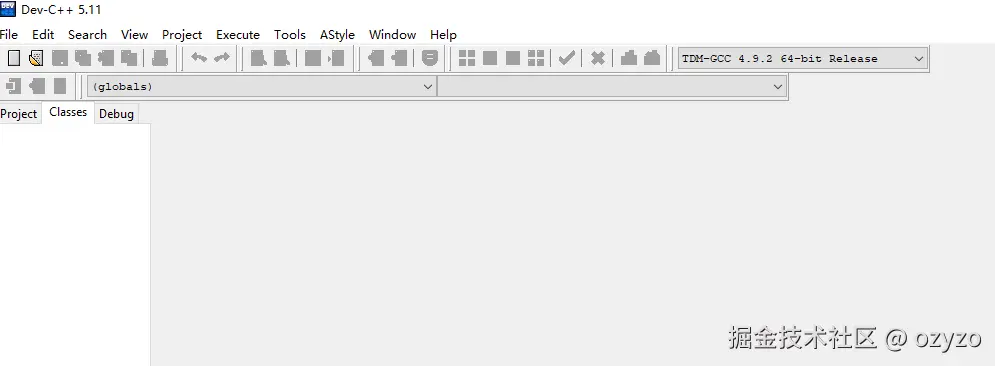
Task: Click the third icon in the second toolbar row
Action: (60, 86)
